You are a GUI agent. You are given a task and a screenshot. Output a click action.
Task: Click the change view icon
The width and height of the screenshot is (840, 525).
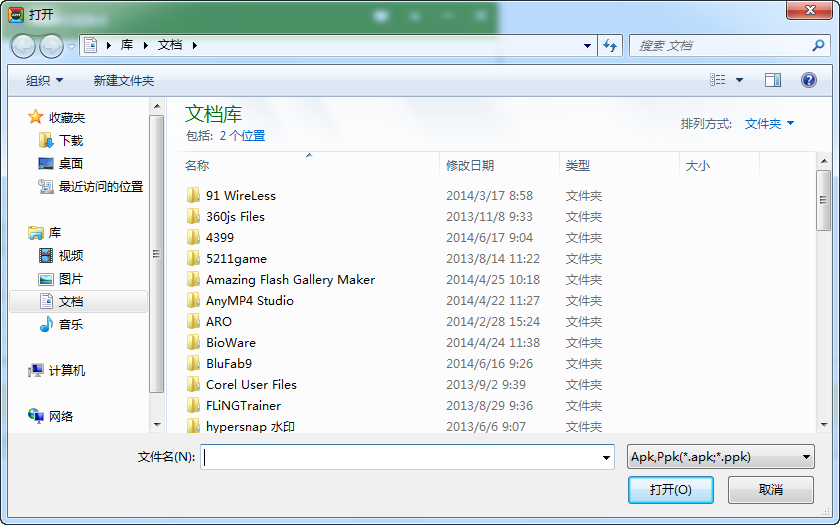[718, 80]
